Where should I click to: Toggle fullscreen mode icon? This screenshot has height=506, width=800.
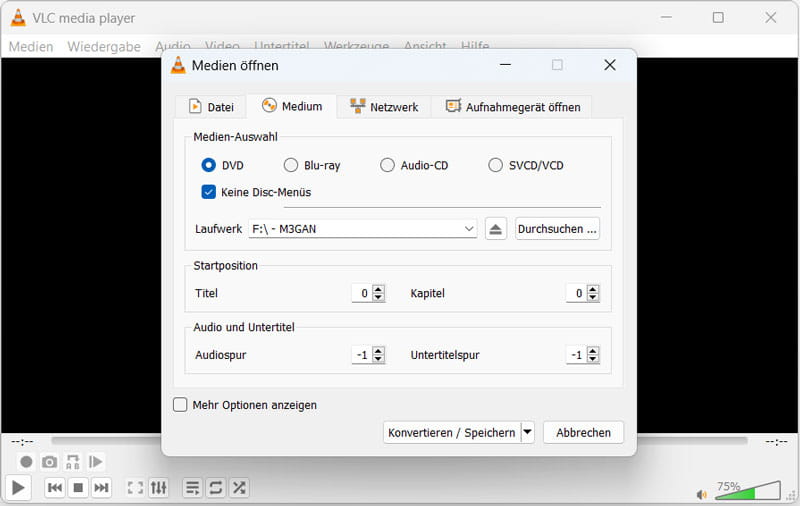tap(135, 488)
